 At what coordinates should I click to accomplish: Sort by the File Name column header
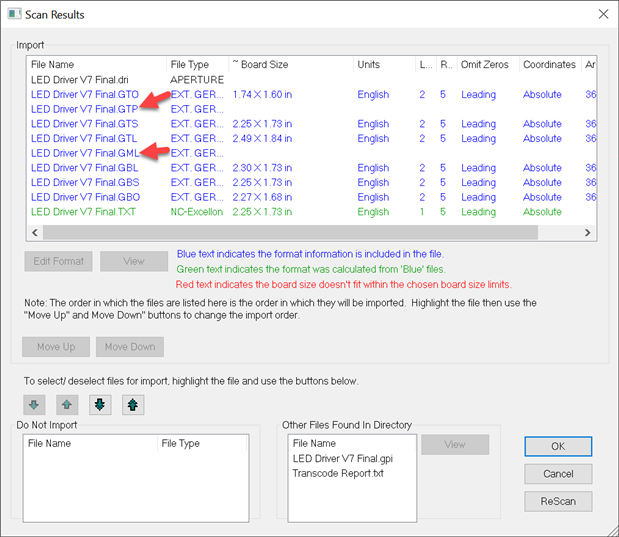pyautogui.click(x=97, y=64)
